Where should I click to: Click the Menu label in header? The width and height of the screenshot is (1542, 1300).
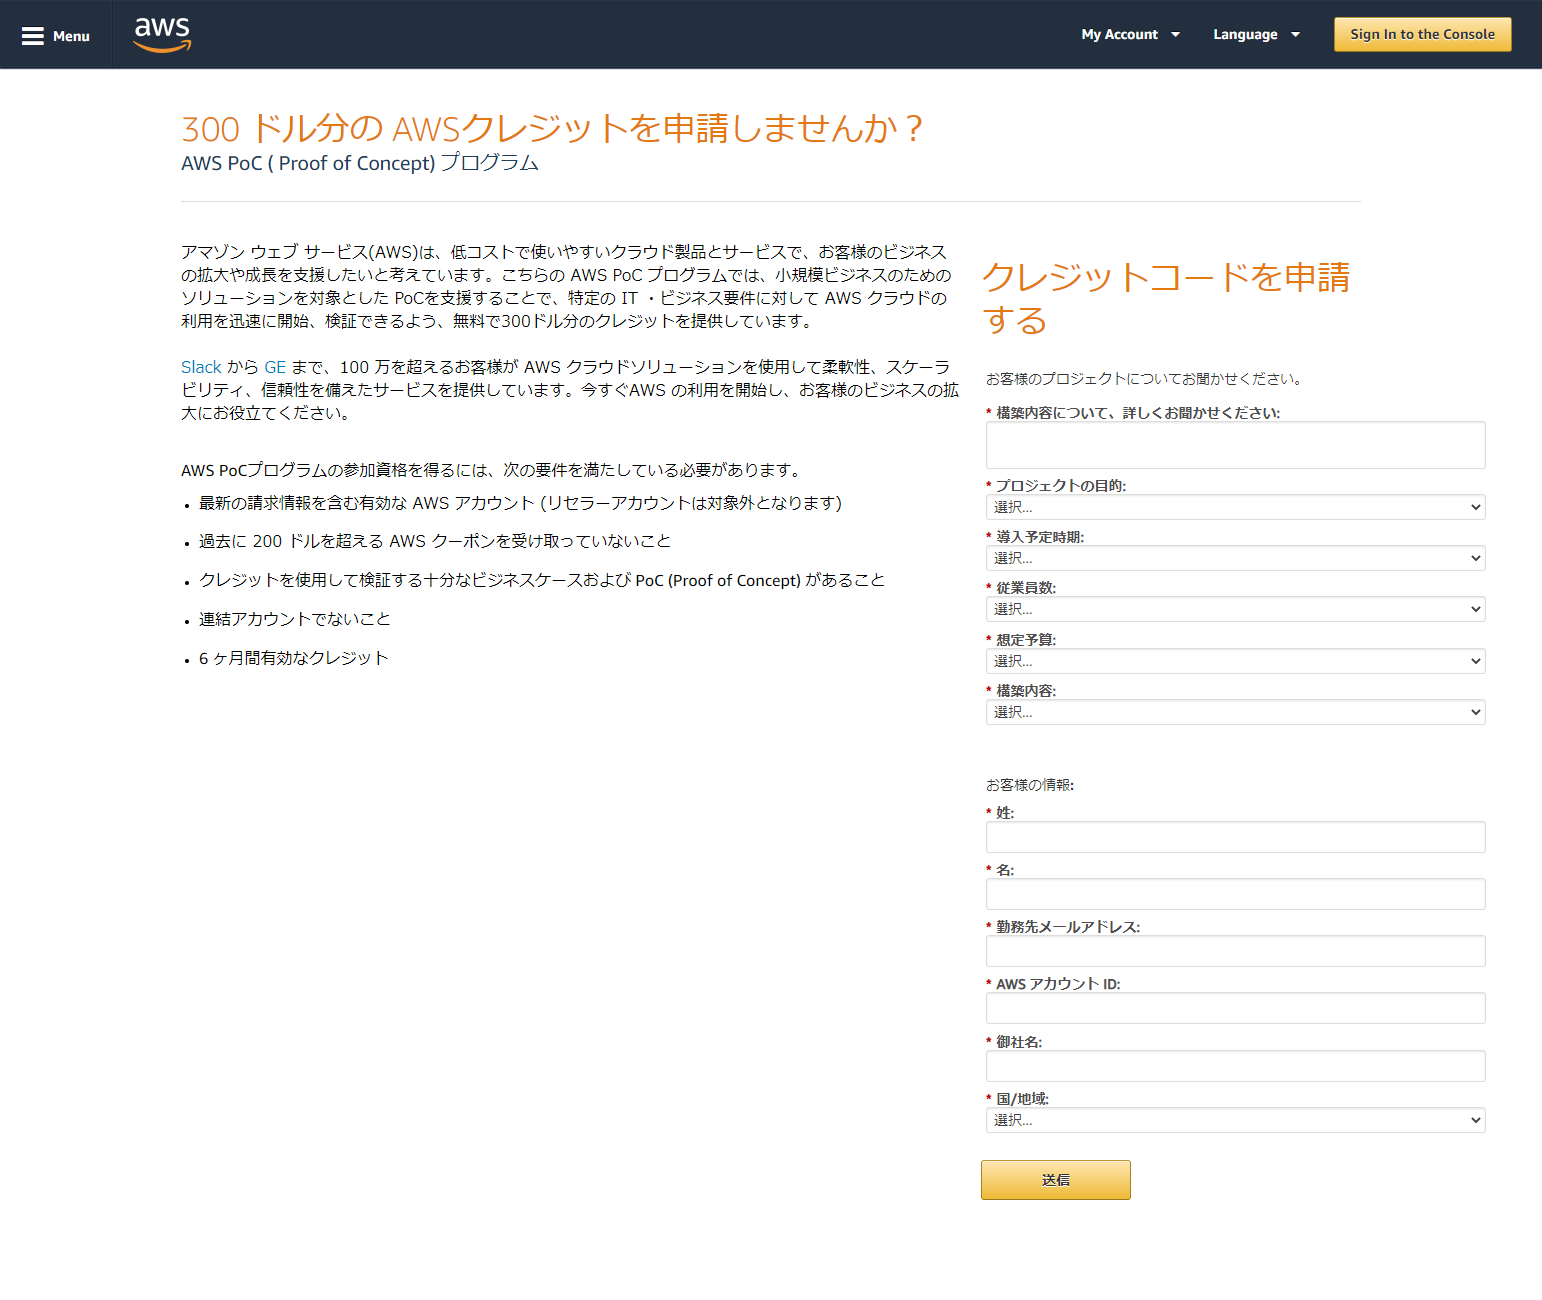pyautogui.click(x=71, y=36)
